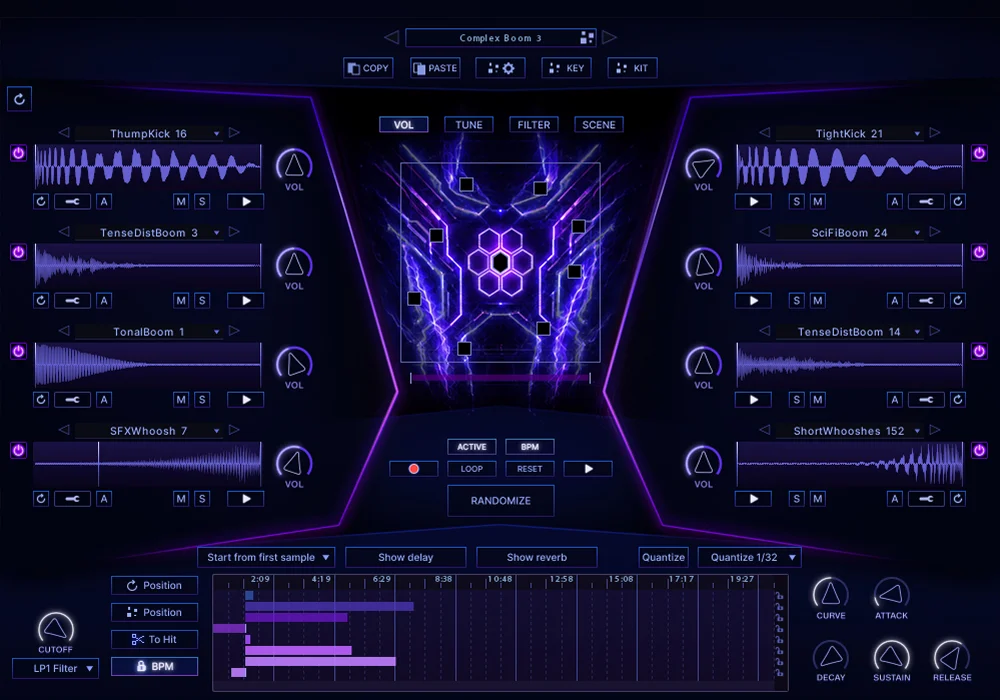The image size is (1000, 700).
Task: Open the LP1 Filter type dropdown
Action: click(55, 668)
